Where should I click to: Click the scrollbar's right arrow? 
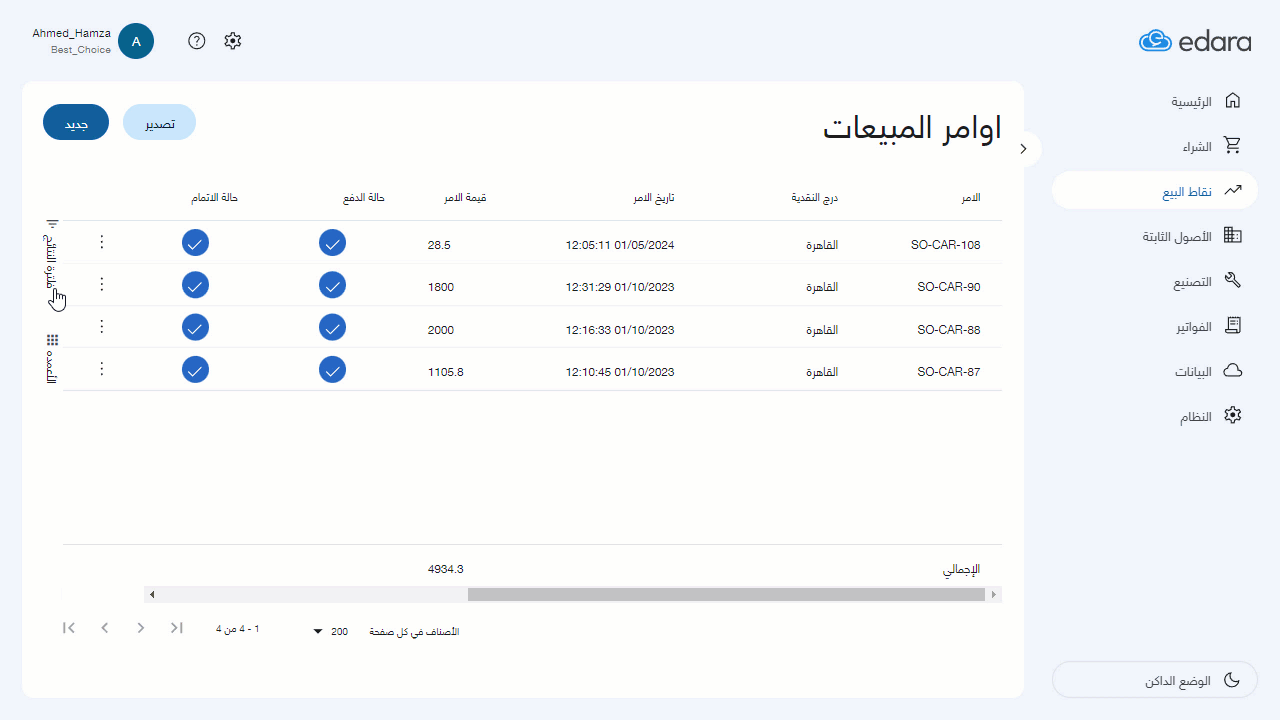(994, 595)
